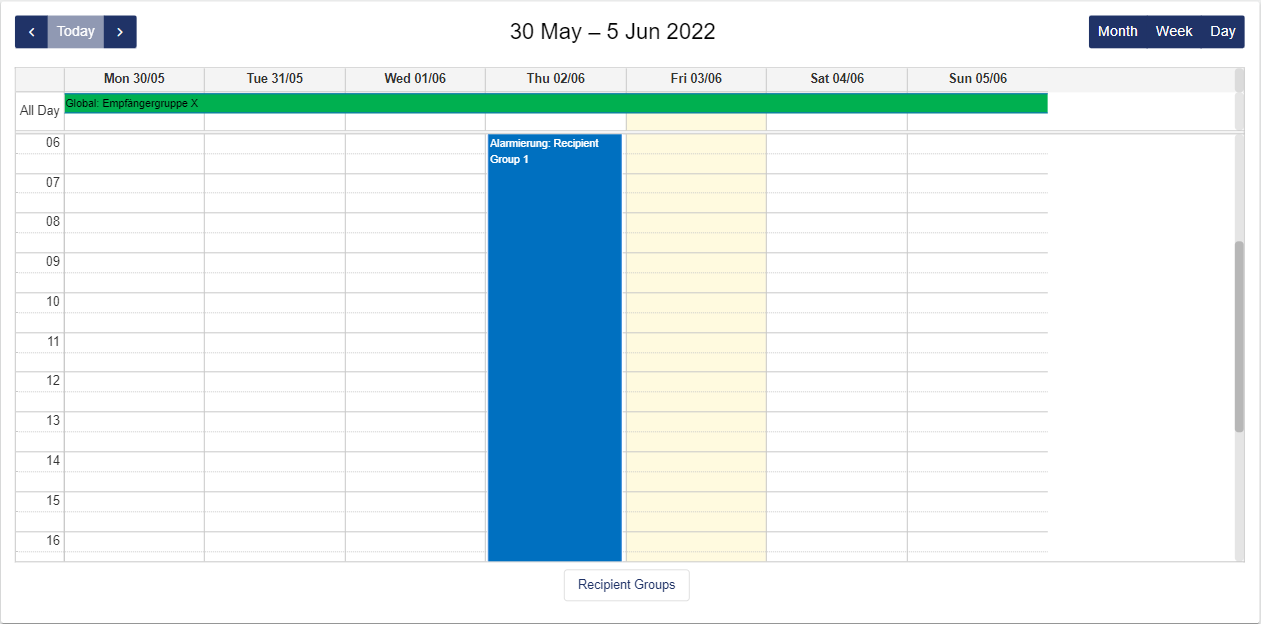1261x624 pixels.
Task: Select the Thu 02/06 column header
Action: (556, 79)
